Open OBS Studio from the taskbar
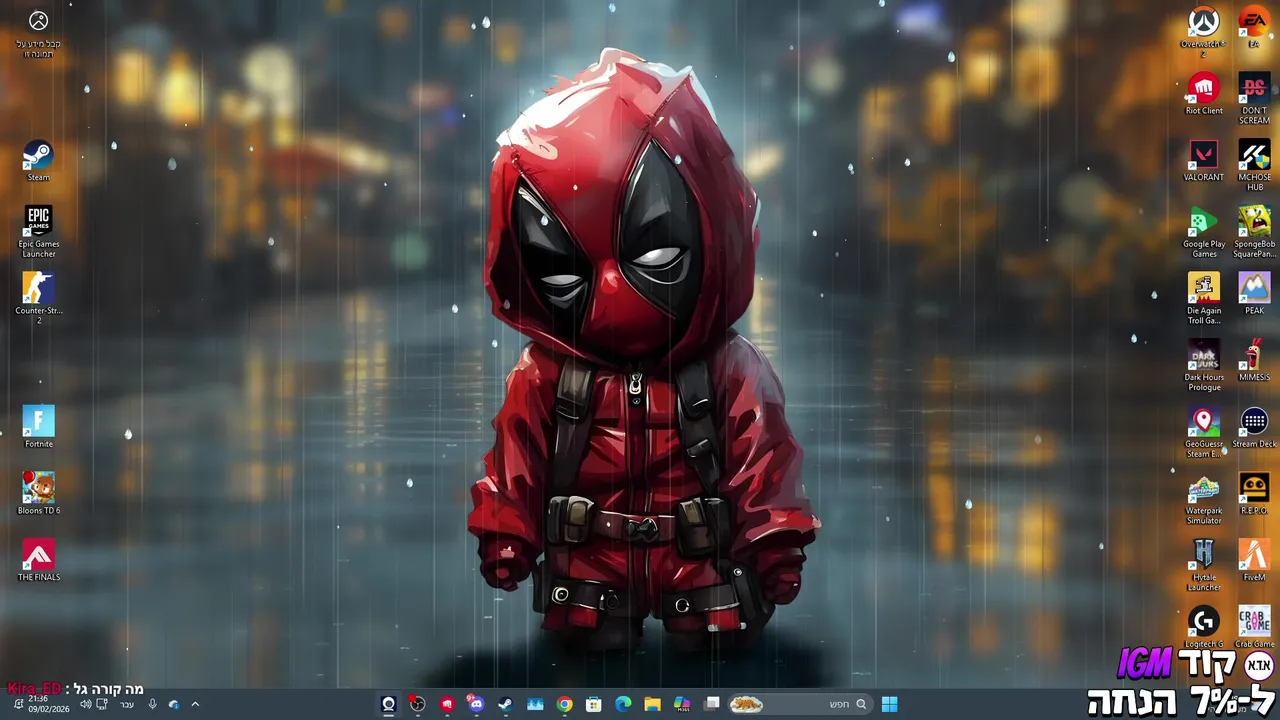The height and width of the screenshot is (720, 1280). 417,704
